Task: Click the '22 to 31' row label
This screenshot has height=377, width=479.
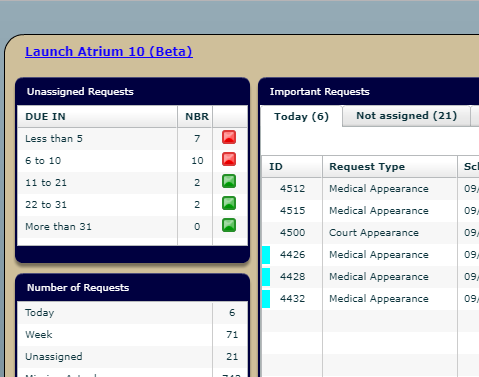Action: pos(46,205)
